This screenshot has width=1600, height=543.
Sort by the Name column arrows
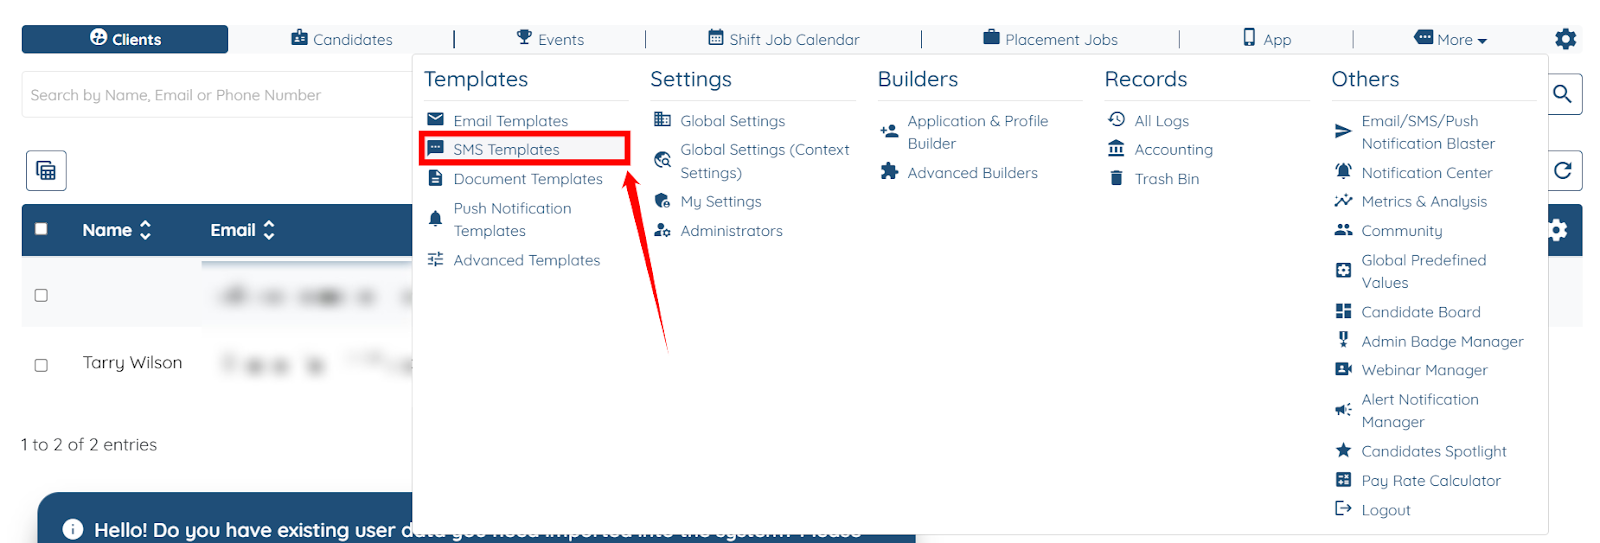[x=145, y=230]
